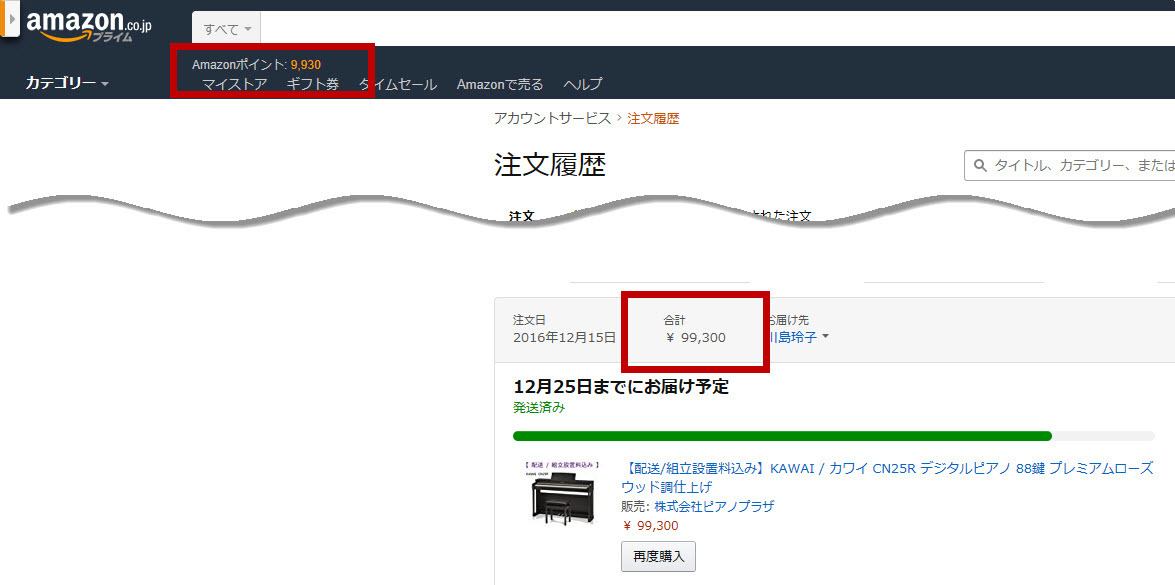Visit seller 株式会社ピアノプラザ
The height and width of the screenshot is (585, 1175).
click(714, 506)
